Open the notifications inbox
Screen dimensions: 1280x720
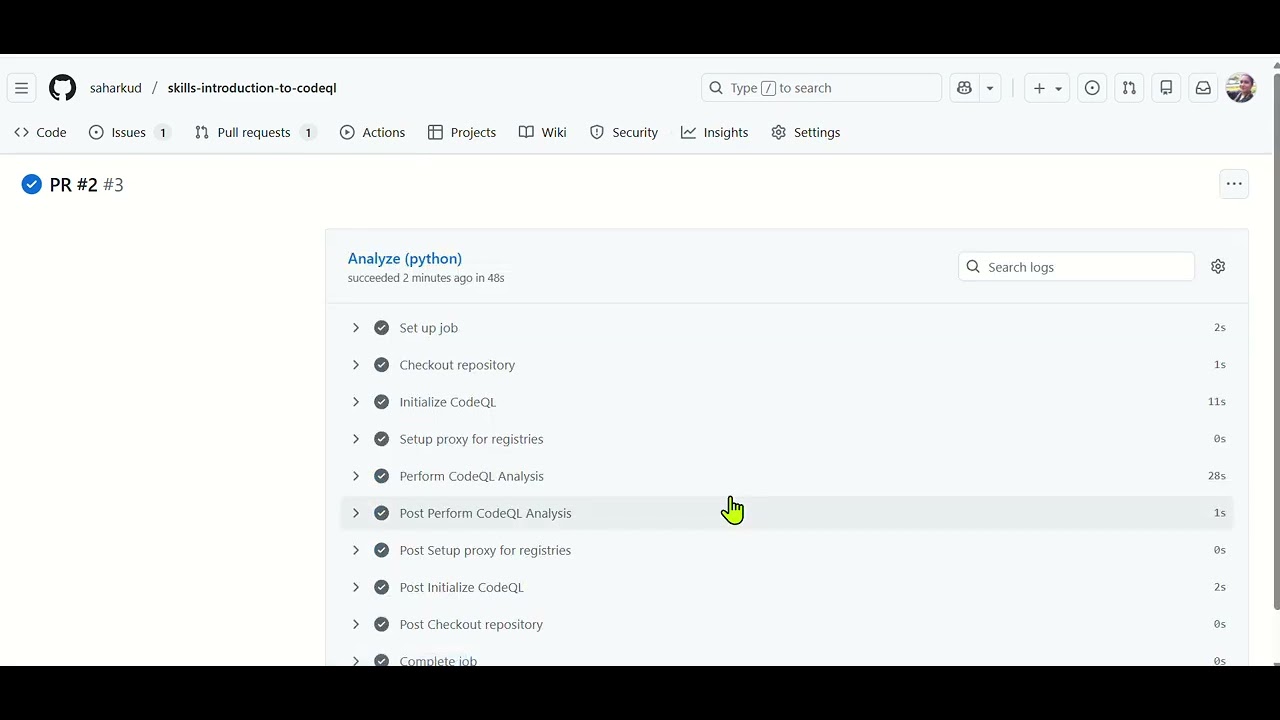click(1203, 88)
